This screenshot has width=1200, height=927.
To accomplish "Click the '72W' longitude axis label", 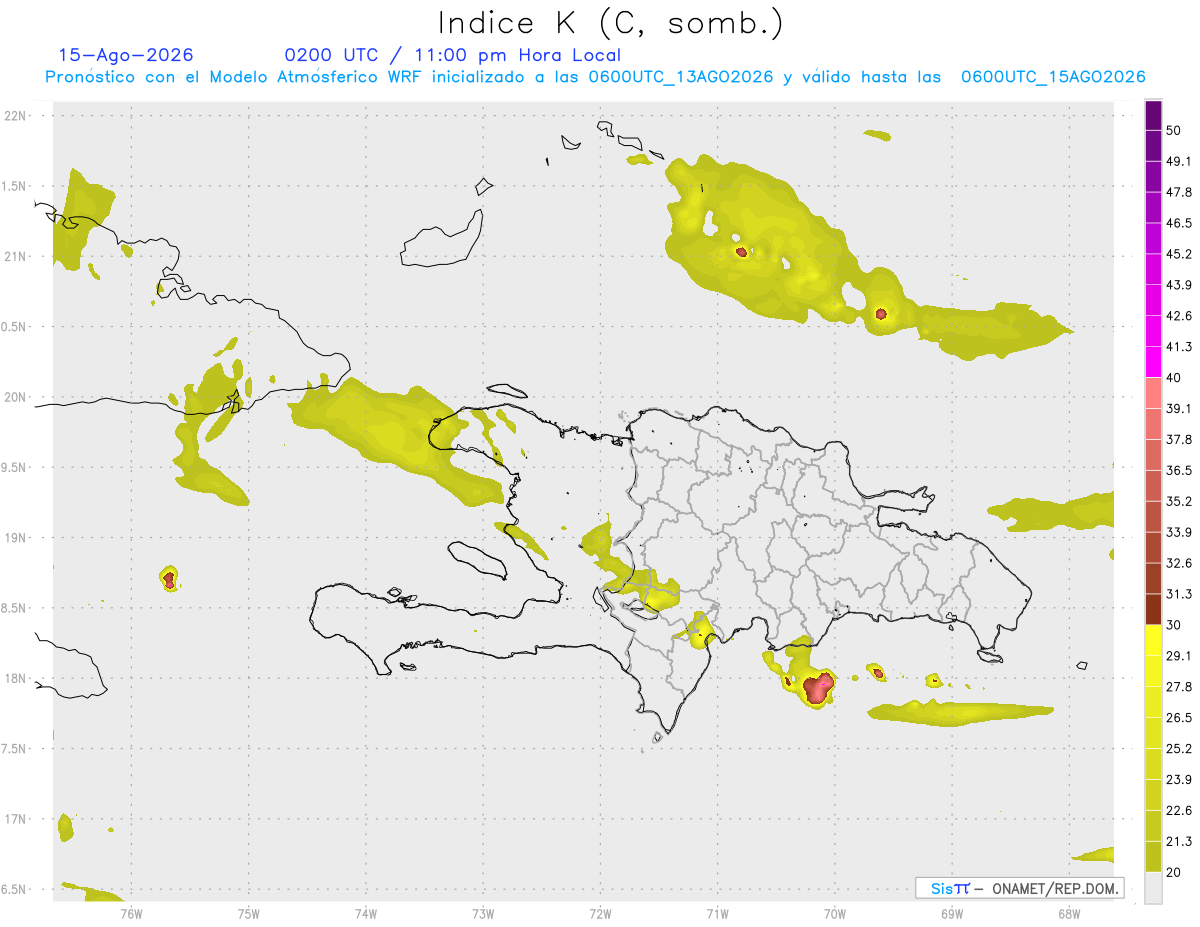I will [600, 914].
